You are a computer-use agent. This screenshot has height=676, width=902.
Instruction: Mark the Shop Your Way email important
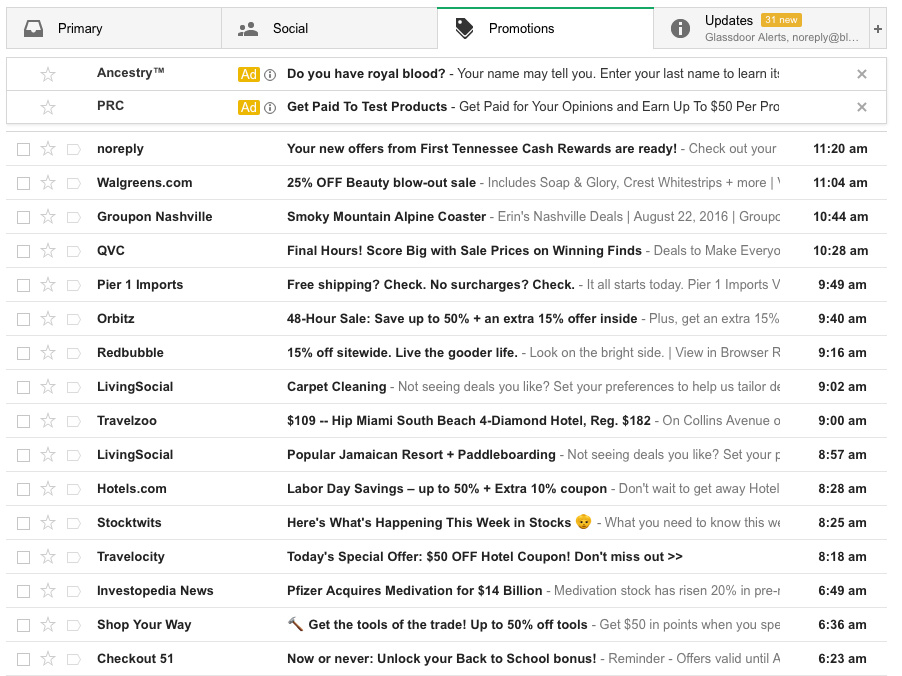(x=74, y=625)
